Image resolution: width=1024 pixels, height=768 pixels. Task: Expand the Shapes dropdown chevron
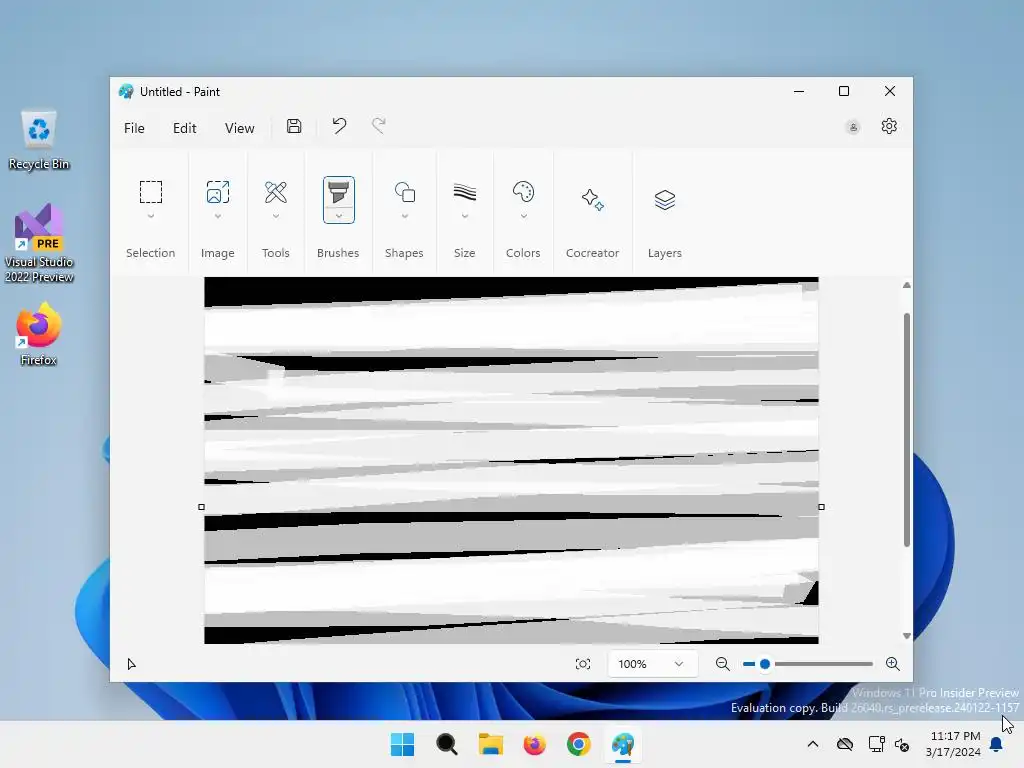[404, 216]
